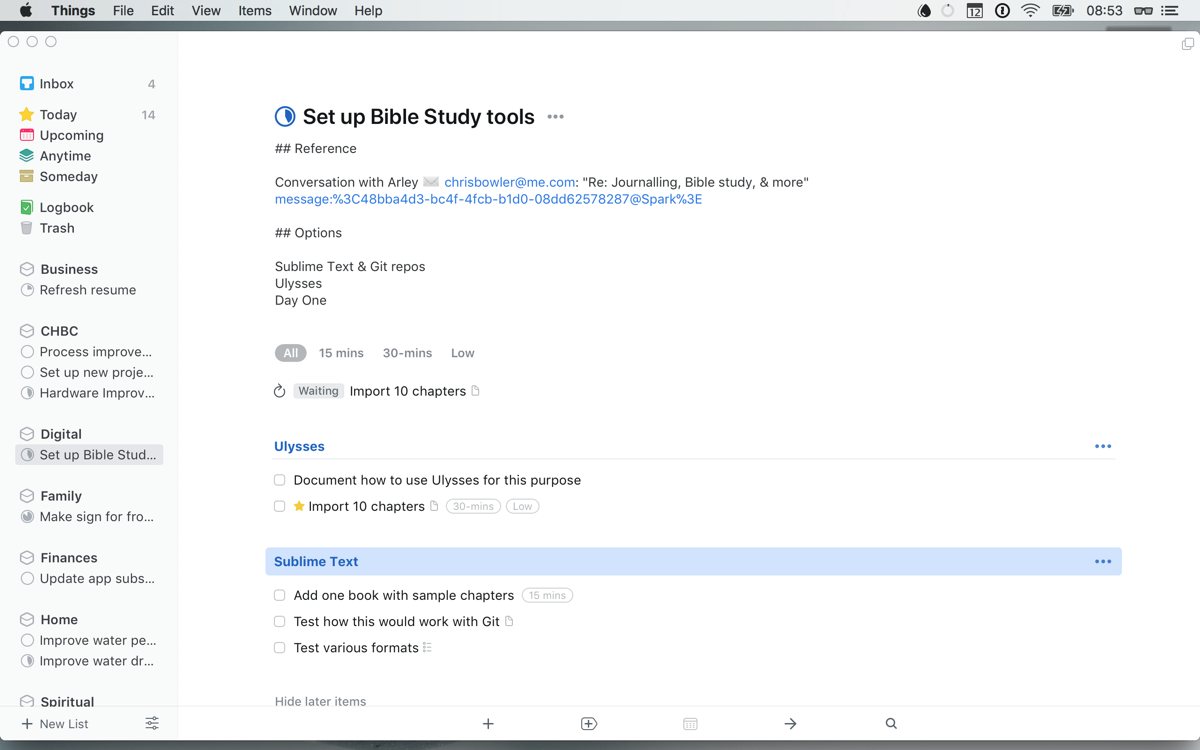Viewport: 1200px width, 750px height.
Task: Open the Window menu
Action: click(313, 11)
